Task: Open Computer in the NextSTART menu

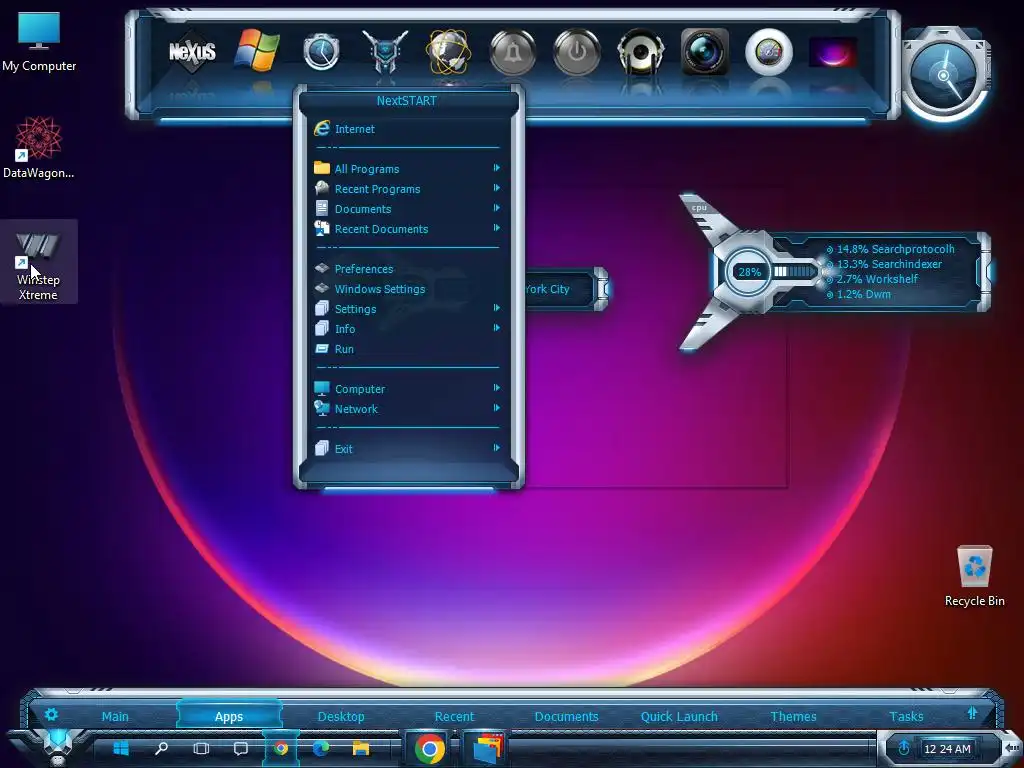Action: pyautogui.click(x=407, y=389)
